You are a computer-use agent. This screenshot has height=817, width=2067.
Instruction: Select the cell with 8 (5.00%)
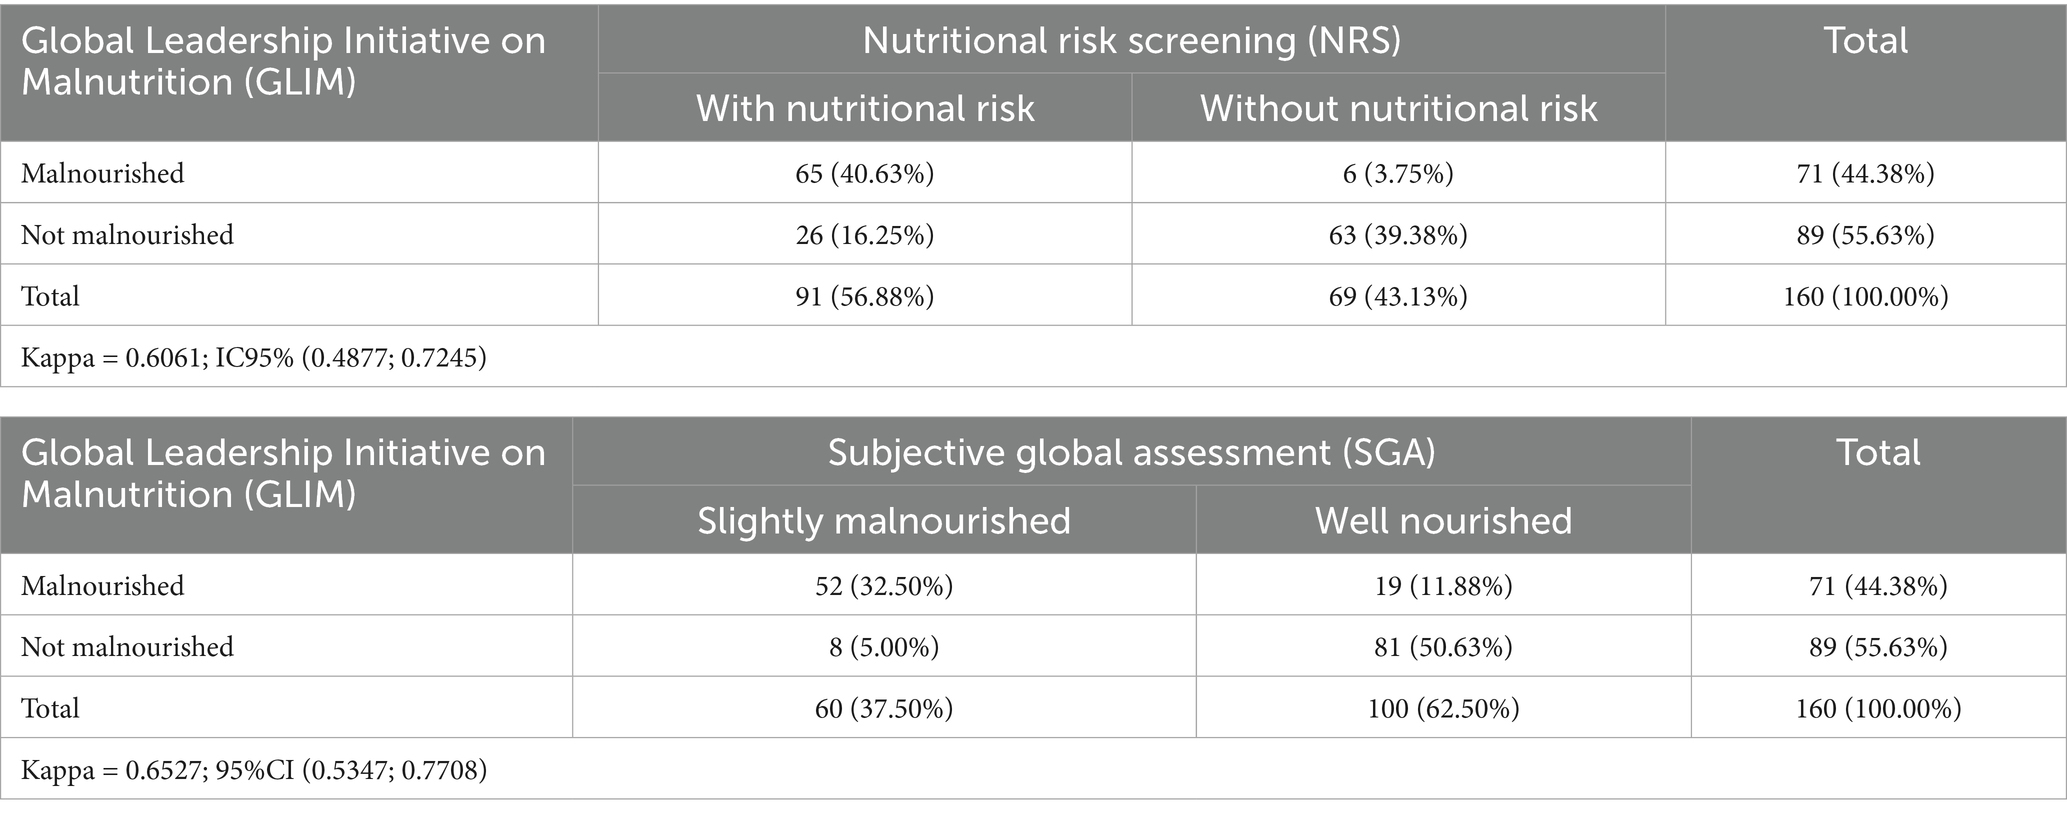(884, 647)
